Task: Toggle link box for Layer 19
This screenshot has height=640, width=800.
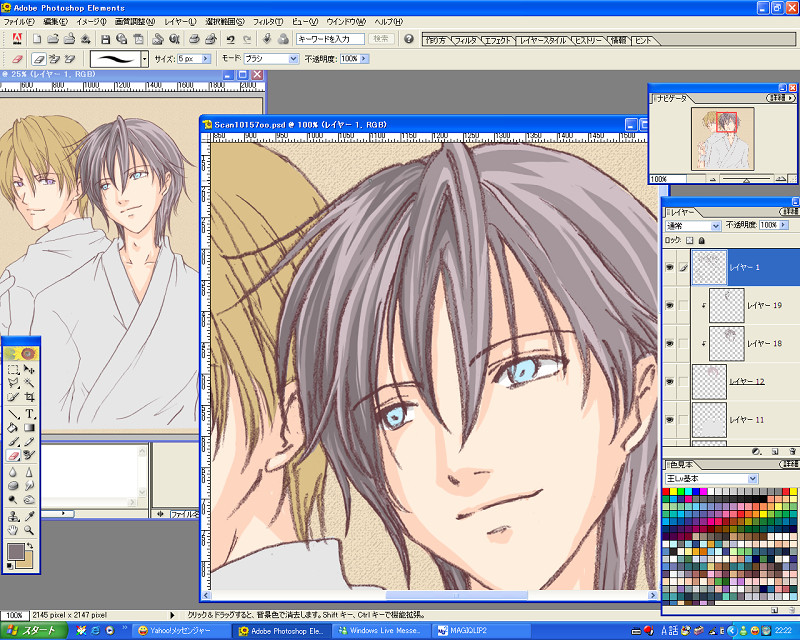Action: (683, 305)
